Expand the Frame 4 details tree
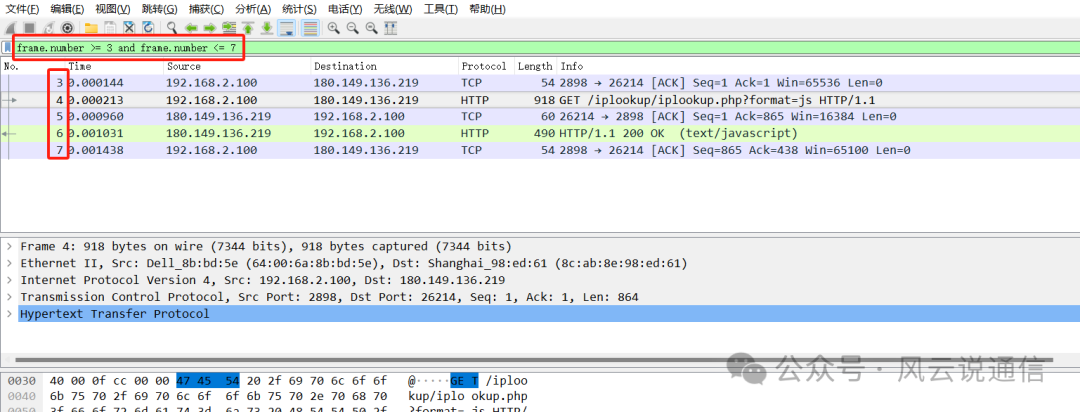This screenshot has height=412, width=1080. point(10,246)
